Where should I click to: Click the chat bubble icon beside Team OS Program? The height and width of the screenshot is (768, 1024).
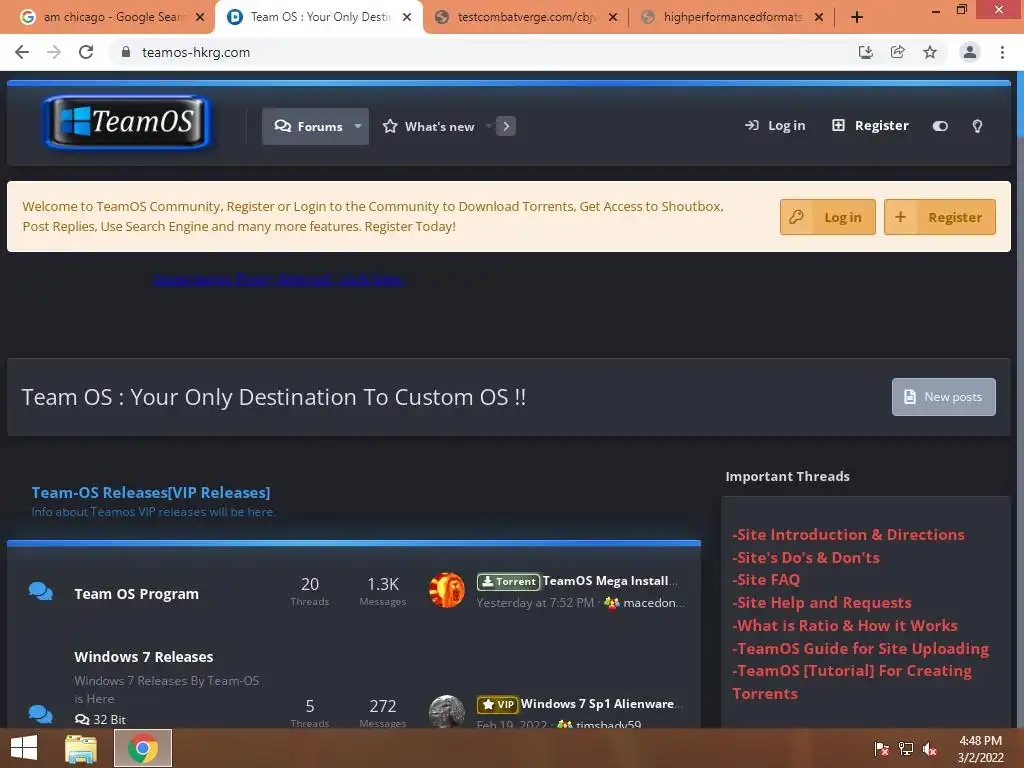coord(40,592)
